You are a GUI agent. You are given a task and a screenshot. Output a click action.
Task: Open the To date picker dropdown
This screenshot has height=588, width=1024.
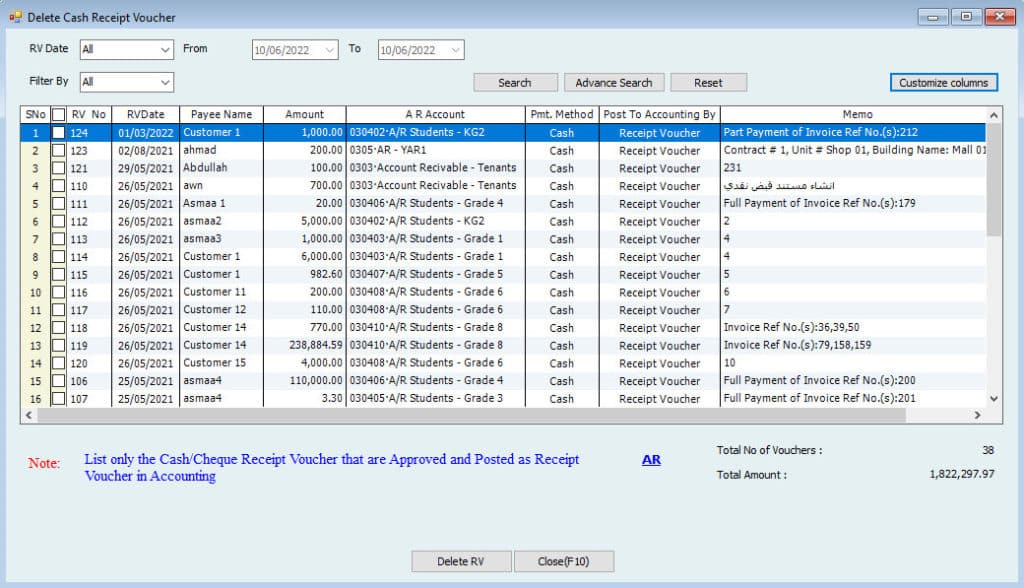[455, 50]
